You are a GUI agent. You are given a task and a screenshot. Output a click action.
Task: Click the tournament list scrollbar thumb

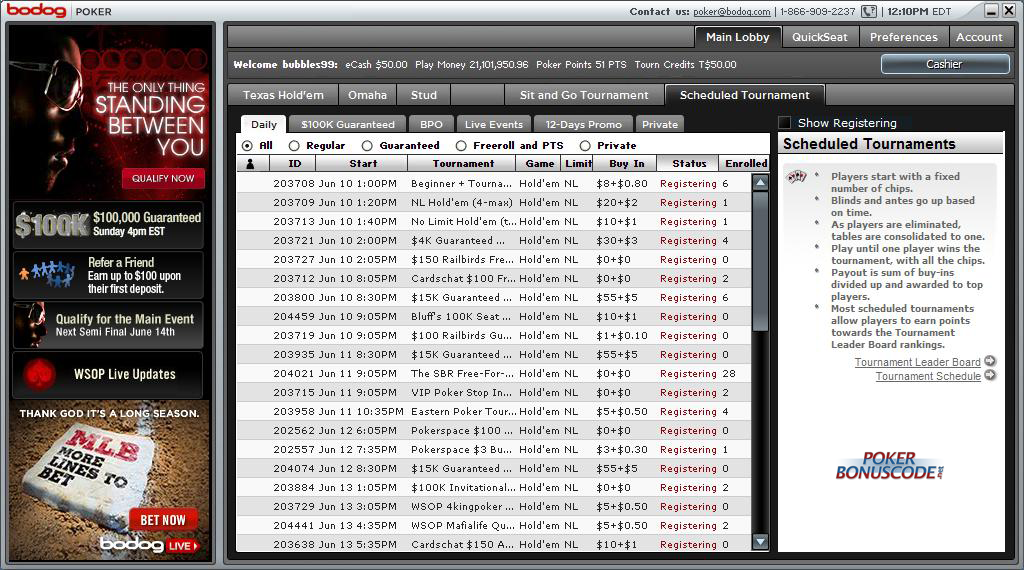[x=760, y=262]
